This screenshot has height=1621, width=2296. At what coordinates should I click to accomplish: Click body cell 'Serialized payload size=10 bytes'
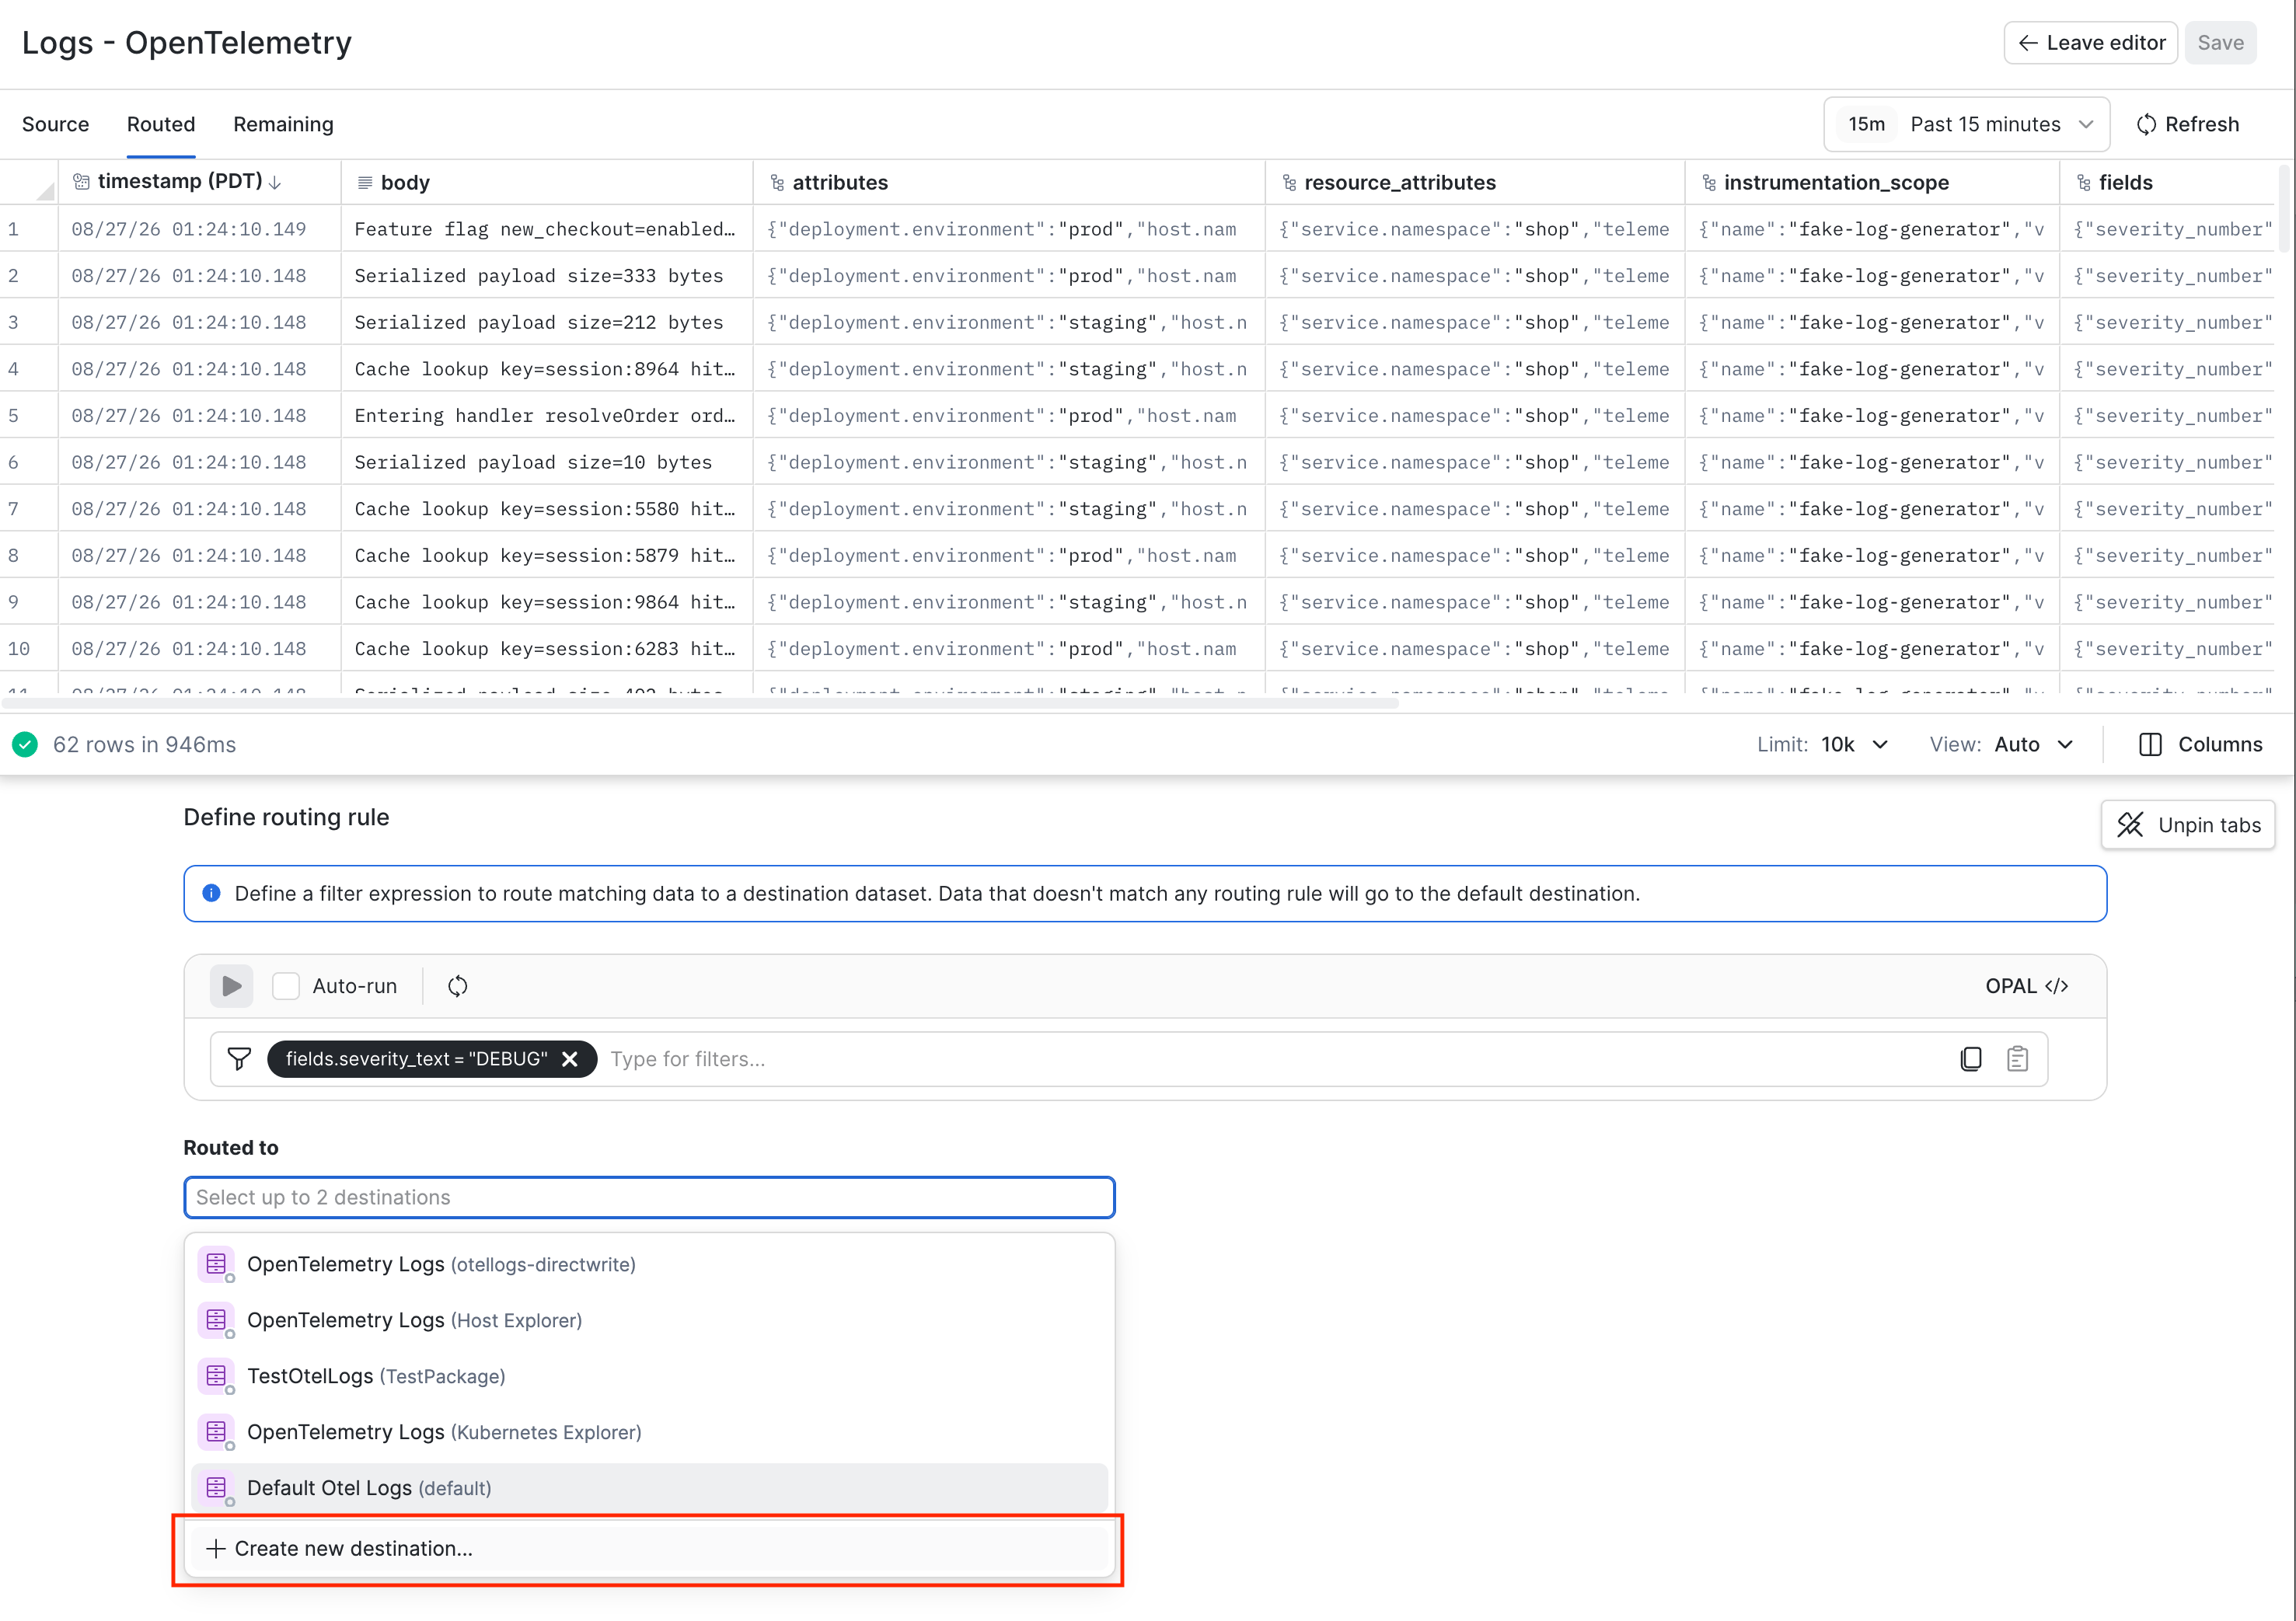pyautogui.click(x=546, y=462)
